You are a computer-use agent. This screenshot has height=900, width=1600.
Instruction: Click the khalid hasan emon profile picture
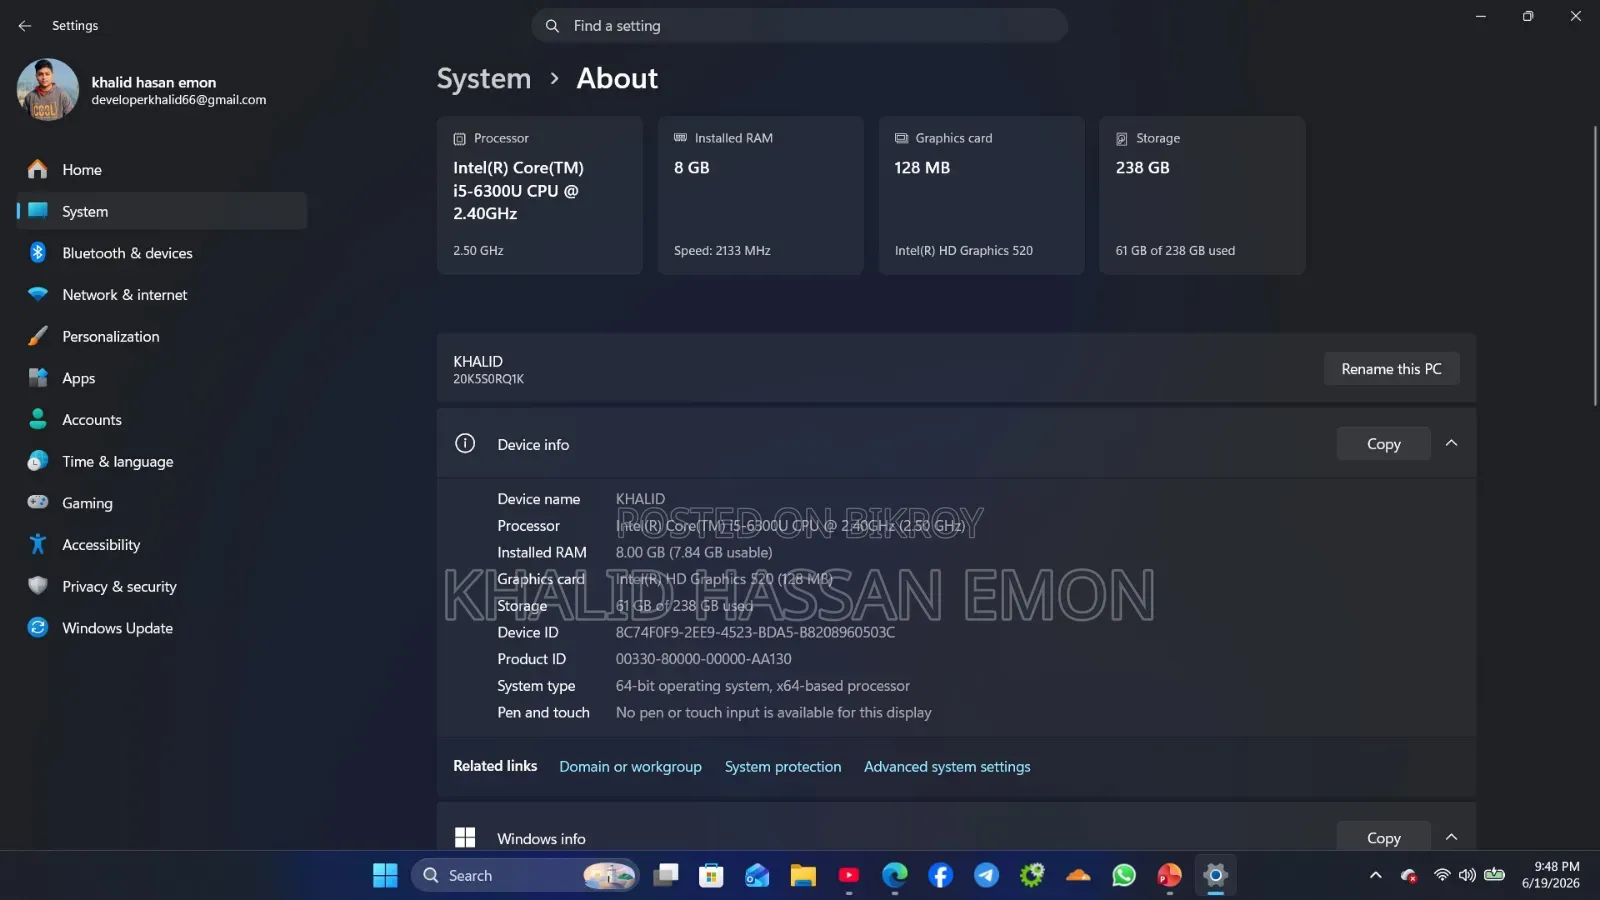tap(48, 90)
